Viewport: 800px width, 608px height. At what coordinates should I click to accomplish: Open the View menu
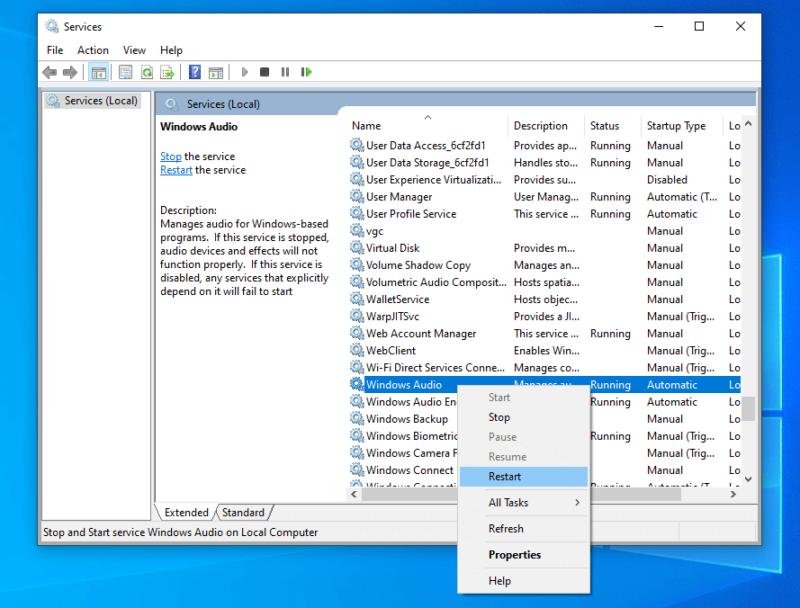point(134,50)
